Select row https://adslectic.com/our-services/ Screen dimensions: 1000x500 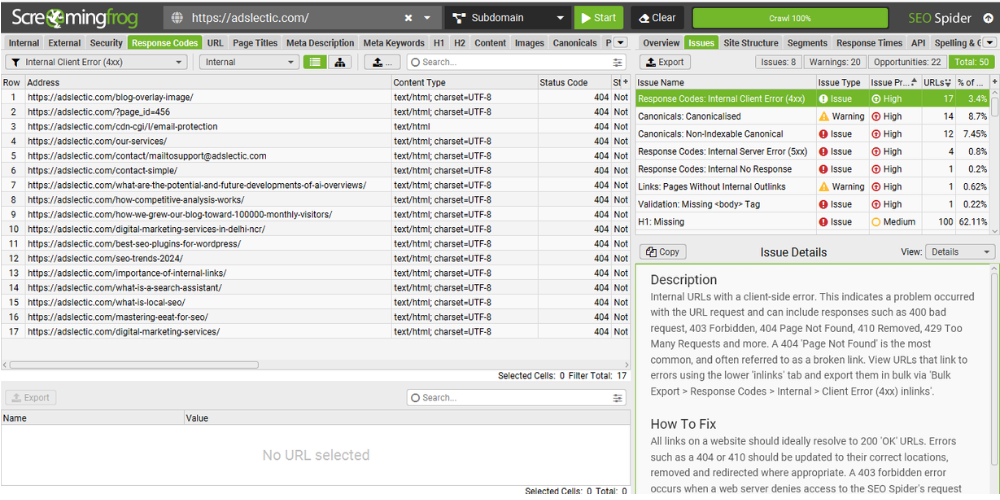[x=316, y=141]
